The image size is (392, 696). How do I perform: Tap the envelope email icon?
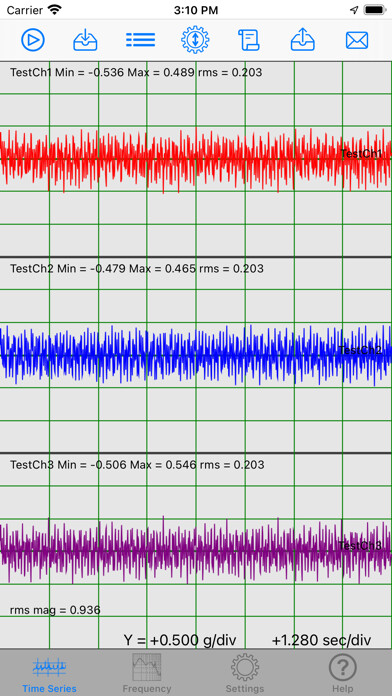pos(357,40)
